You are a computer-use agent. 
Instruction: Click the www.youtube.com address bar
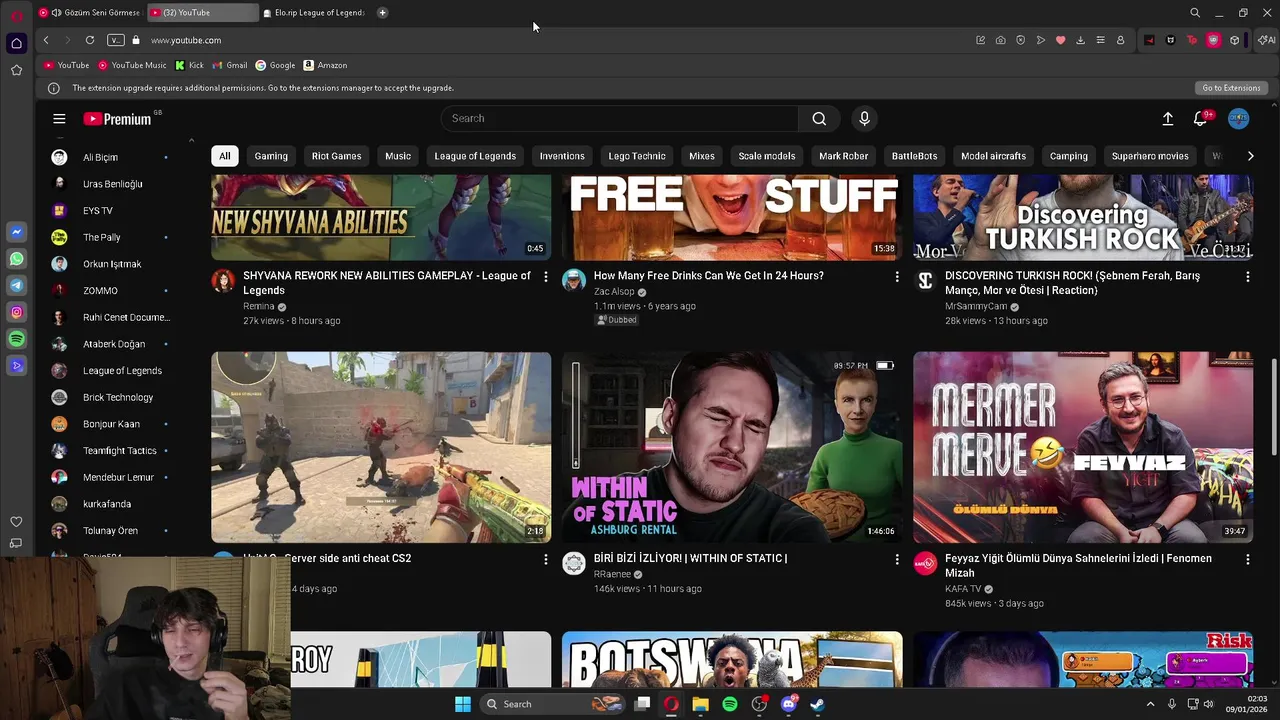(x=186, y=40)
